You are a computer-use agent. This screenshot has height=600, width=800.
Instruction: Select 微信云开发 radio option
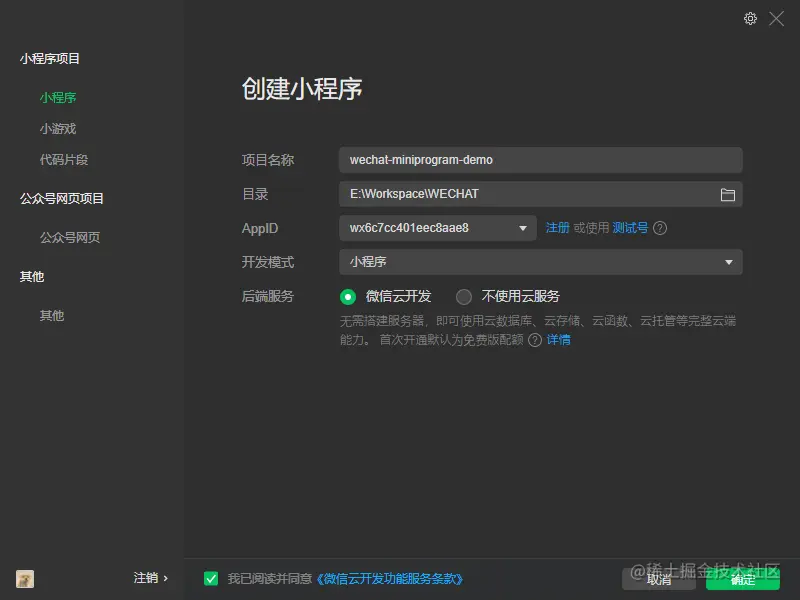click(x=348, y=296)
